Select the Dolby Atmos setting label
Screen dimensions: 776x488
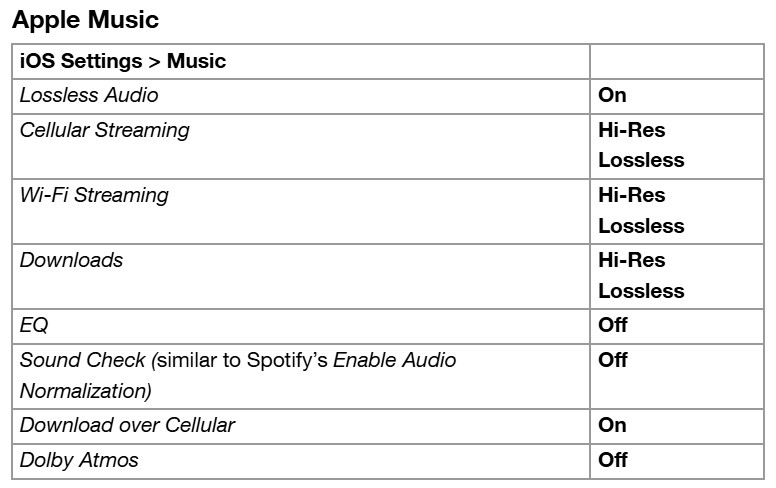pos(79,460)
